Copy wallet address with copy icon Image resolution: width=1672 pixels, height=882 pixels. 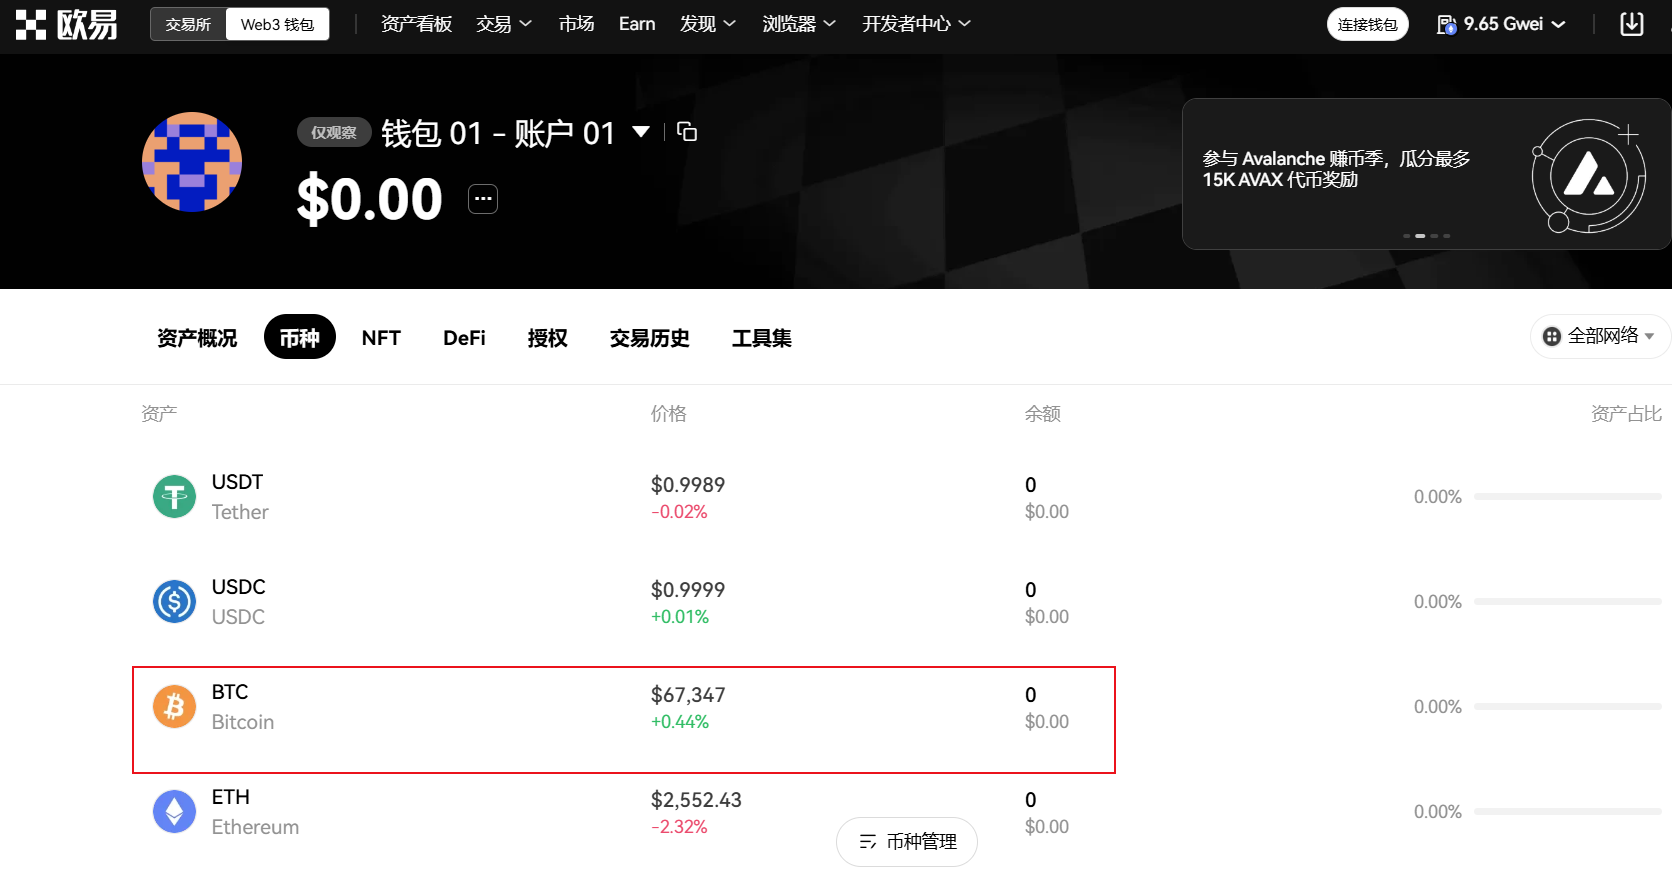click(x=687, y=132)
